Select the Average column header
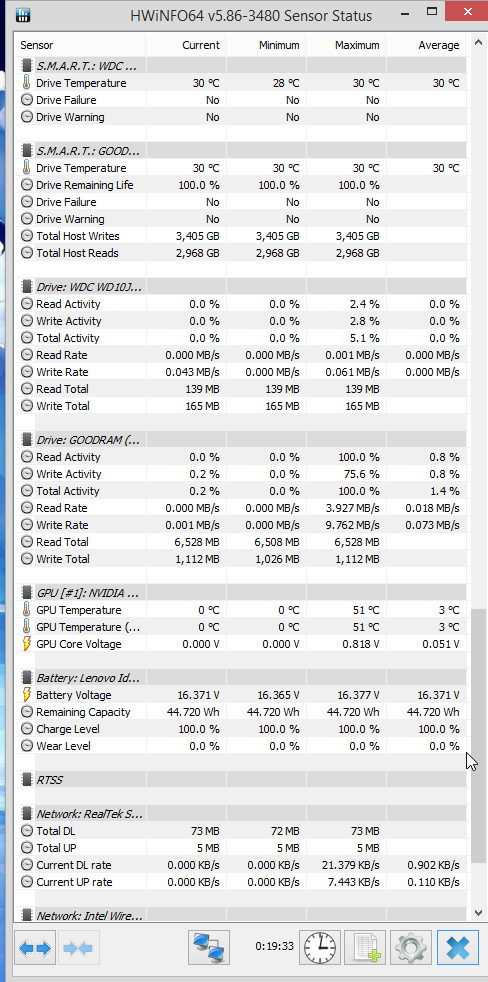Screen dimensions: 488x982 (426, 45)
